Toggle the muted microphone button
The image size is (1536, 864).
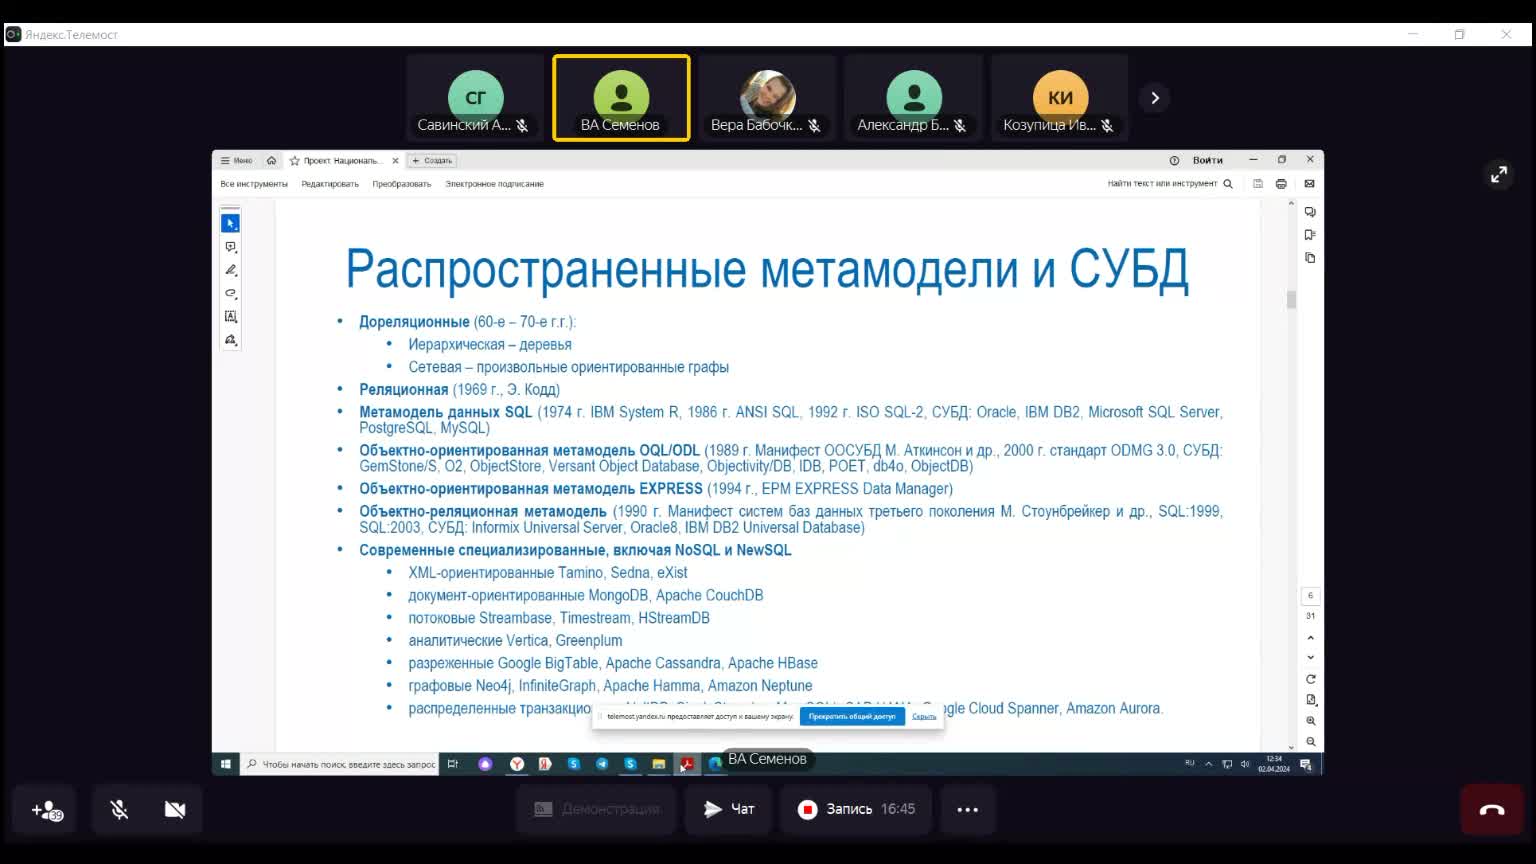(119, 810)
